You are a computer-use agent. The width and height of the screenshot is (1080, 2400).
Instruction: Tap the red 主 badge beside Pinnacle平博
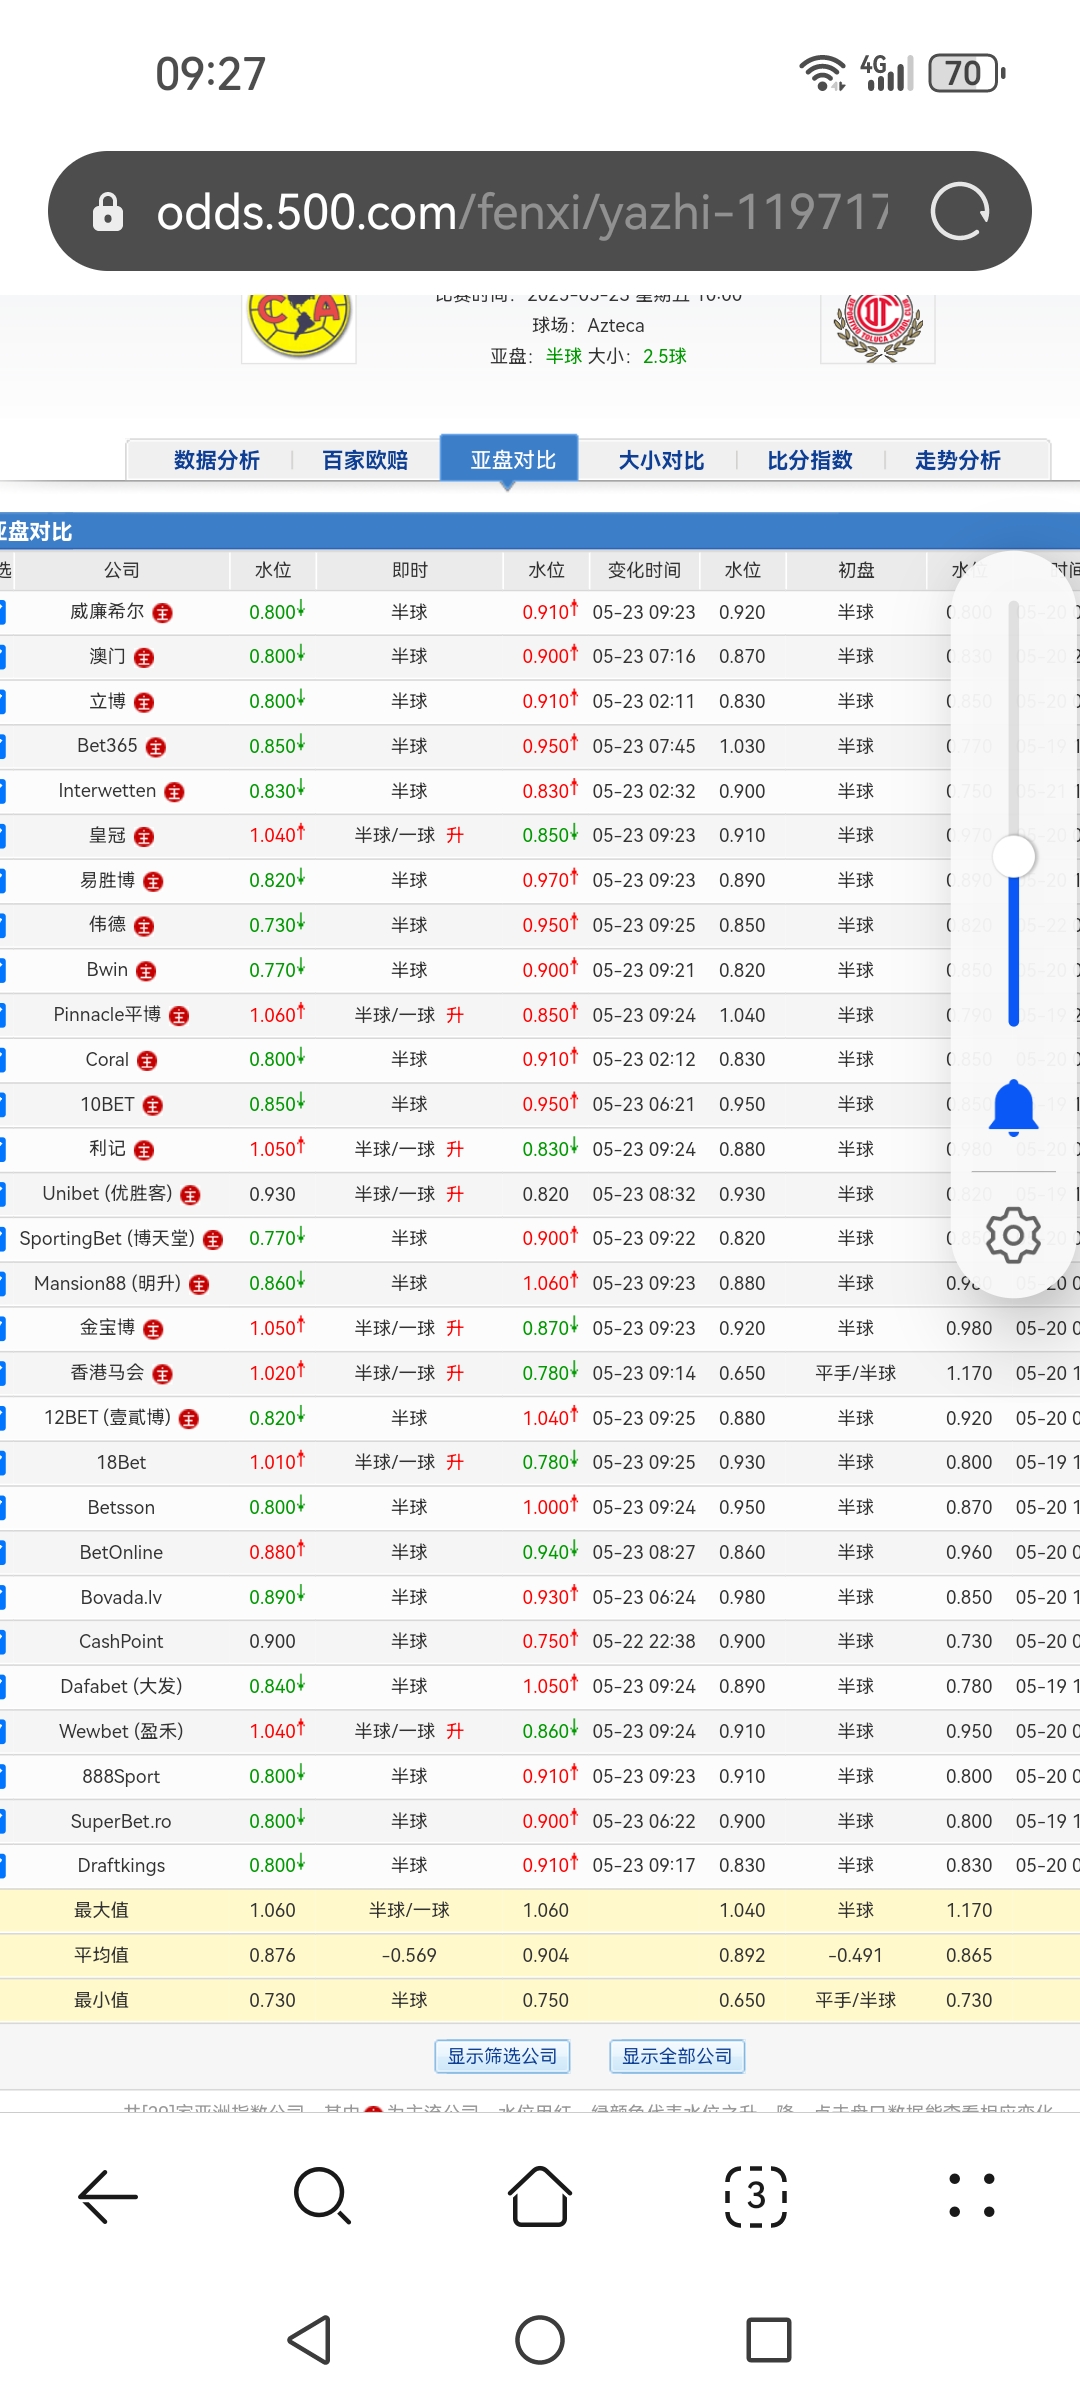click(x=179, y=1016)
